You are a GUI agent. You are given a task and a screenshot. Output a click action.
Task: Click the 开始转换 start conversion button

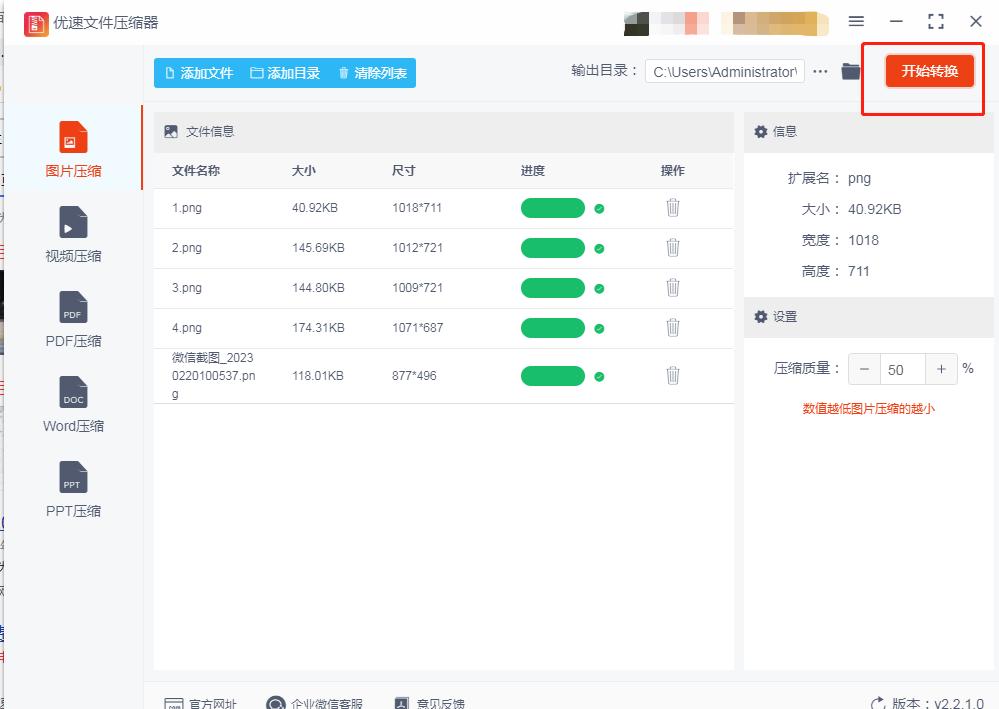(x=927, y=71)
